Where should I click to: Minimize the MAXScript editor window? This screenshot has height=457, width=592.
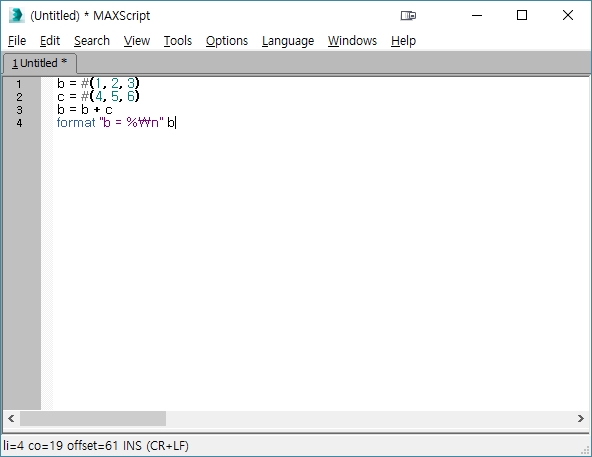click(477, 15)
